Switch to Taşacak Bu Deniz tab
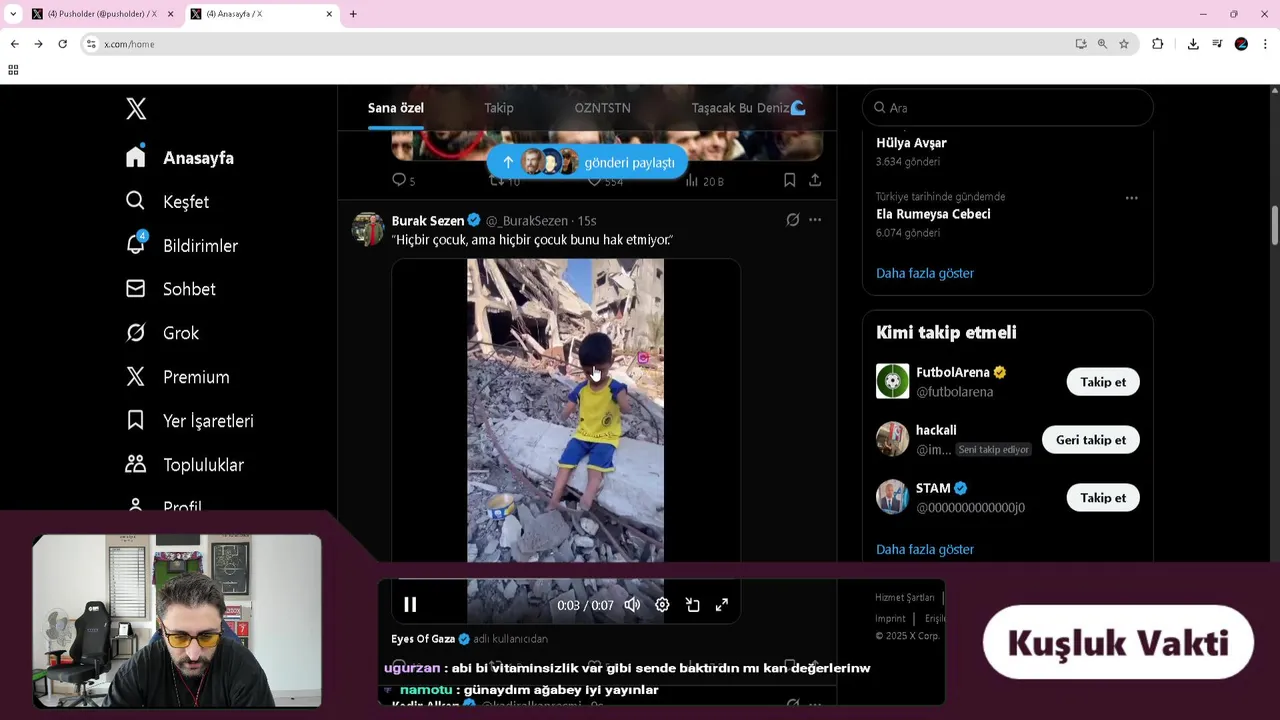 tap(748, 108)
